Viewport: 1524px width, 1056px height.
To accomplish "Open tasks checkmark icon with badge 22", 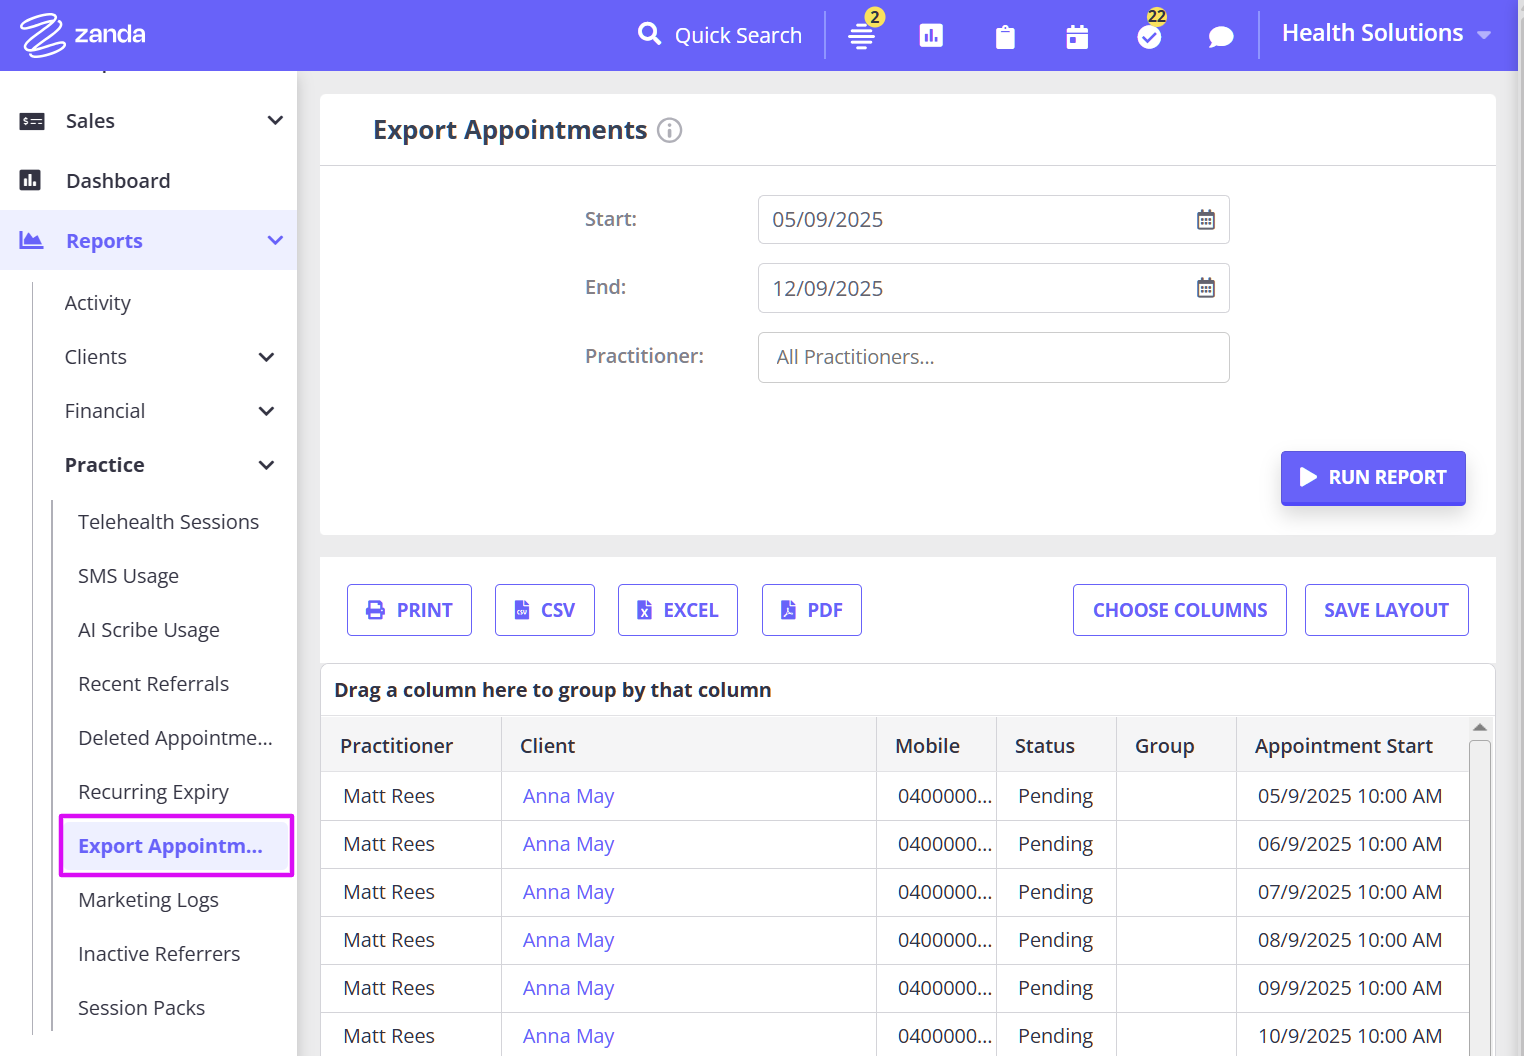I will (x=1150, y=36).
